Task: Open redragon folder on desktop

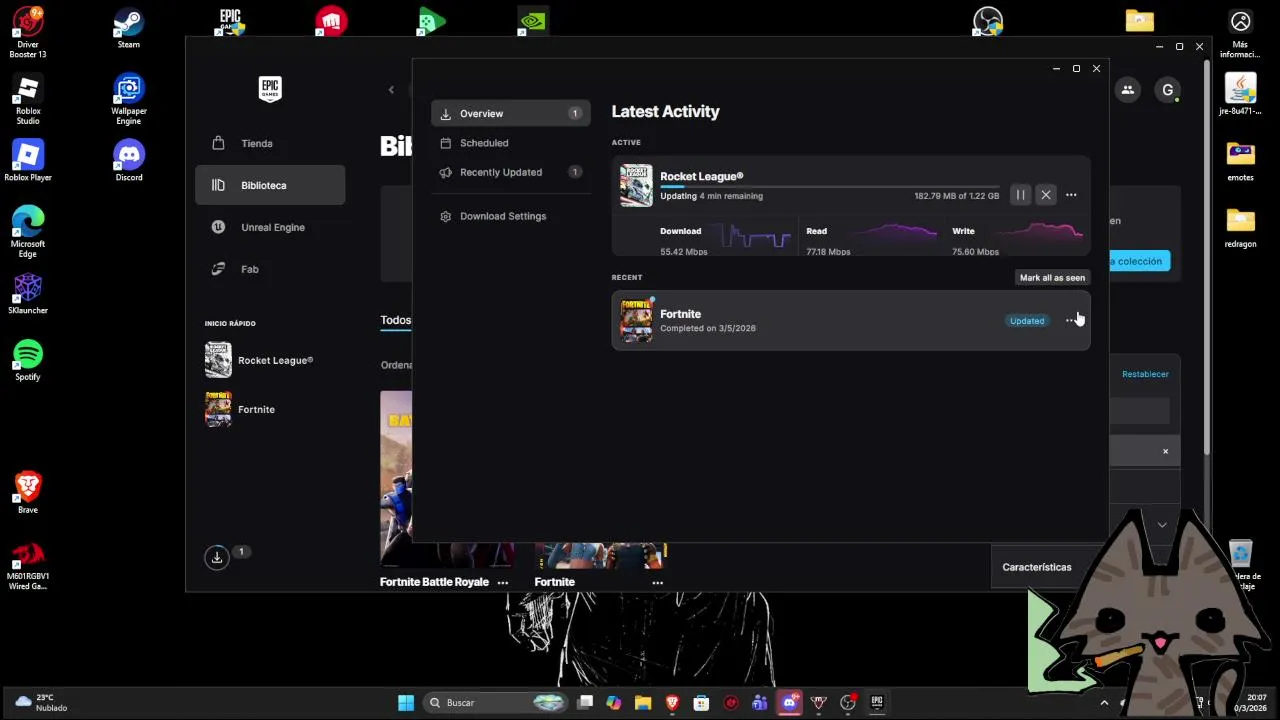Action: pos(1240,228)
